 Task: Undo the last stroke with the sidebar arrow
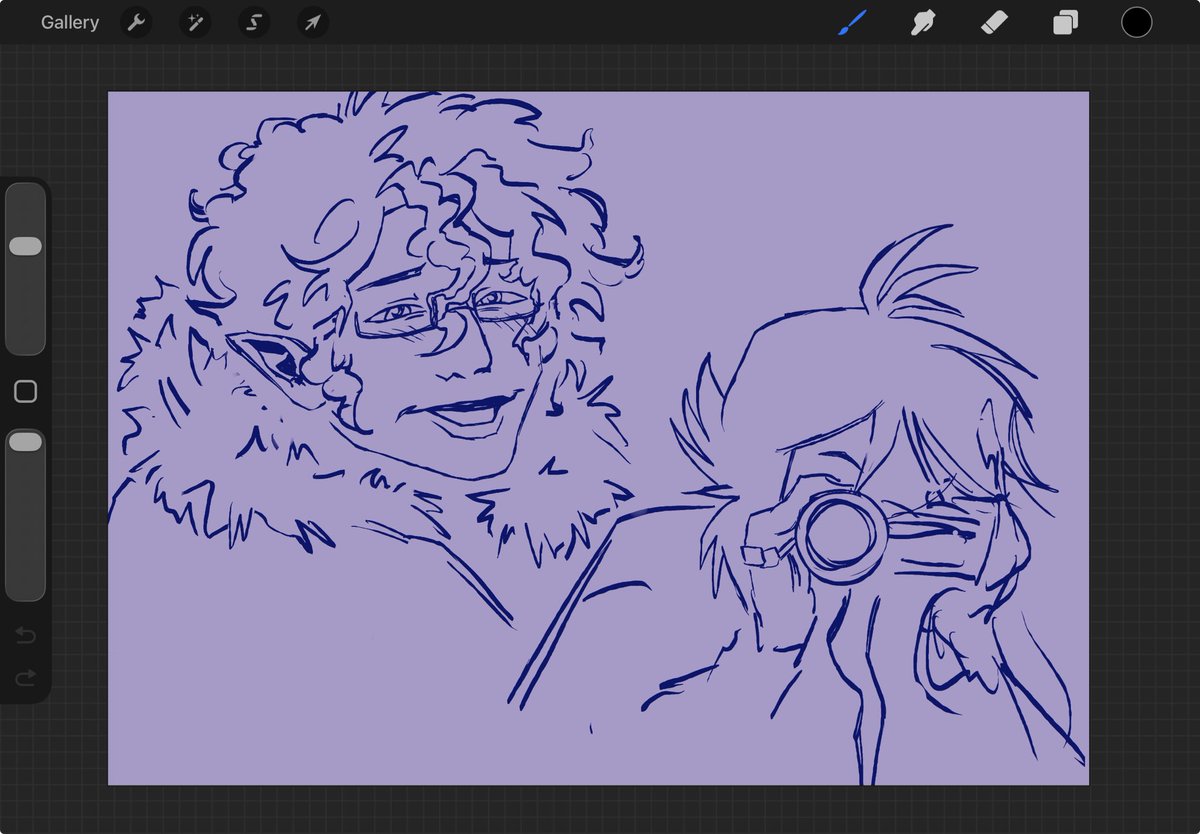coord(26,636)
